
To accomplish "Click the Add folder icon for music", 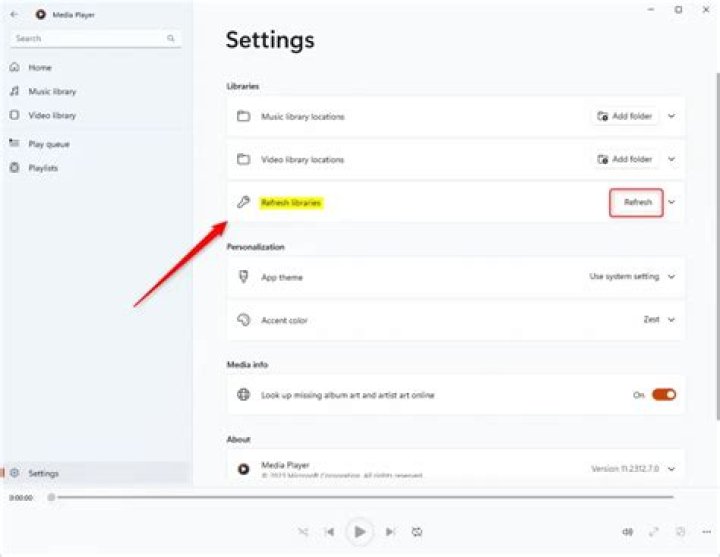I will click(602, 116).
